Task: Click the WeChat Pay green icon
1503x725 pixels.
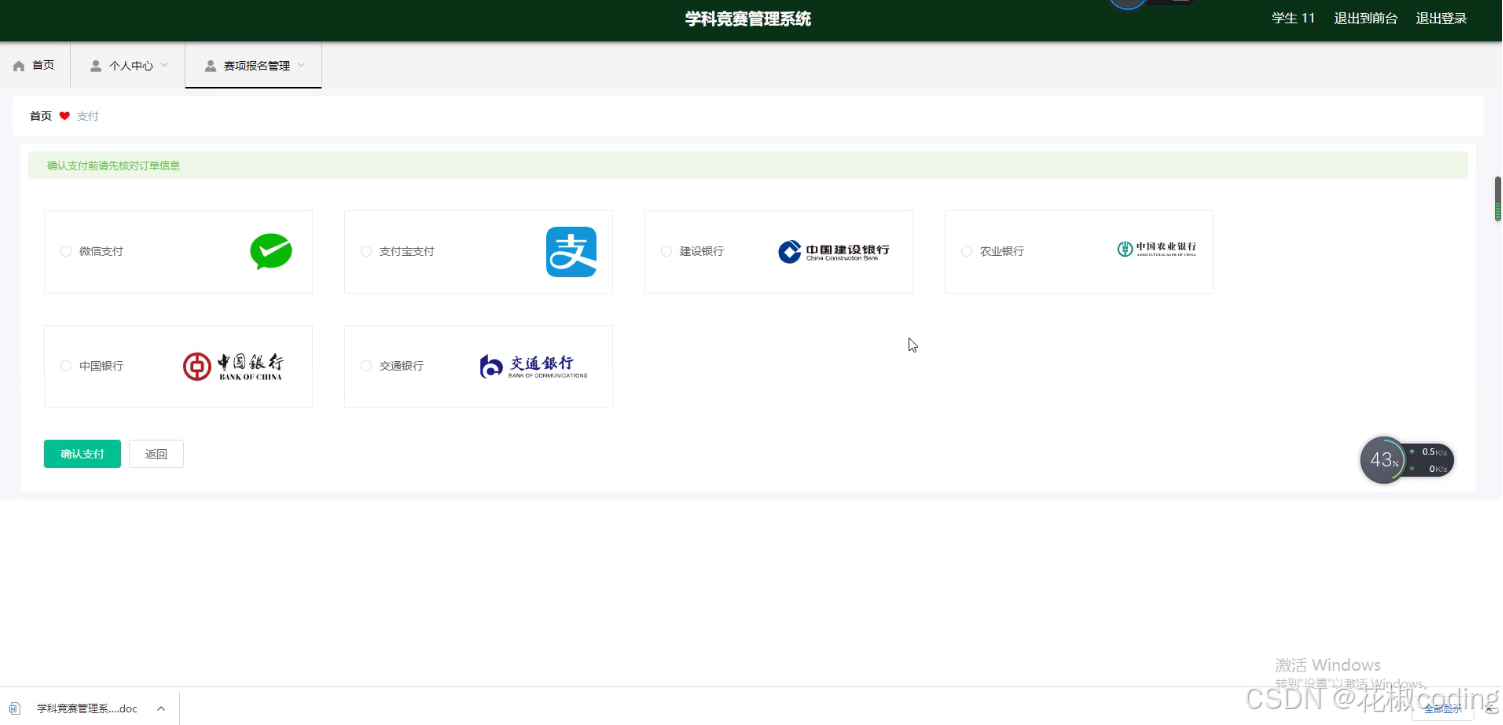Action: 271,251
